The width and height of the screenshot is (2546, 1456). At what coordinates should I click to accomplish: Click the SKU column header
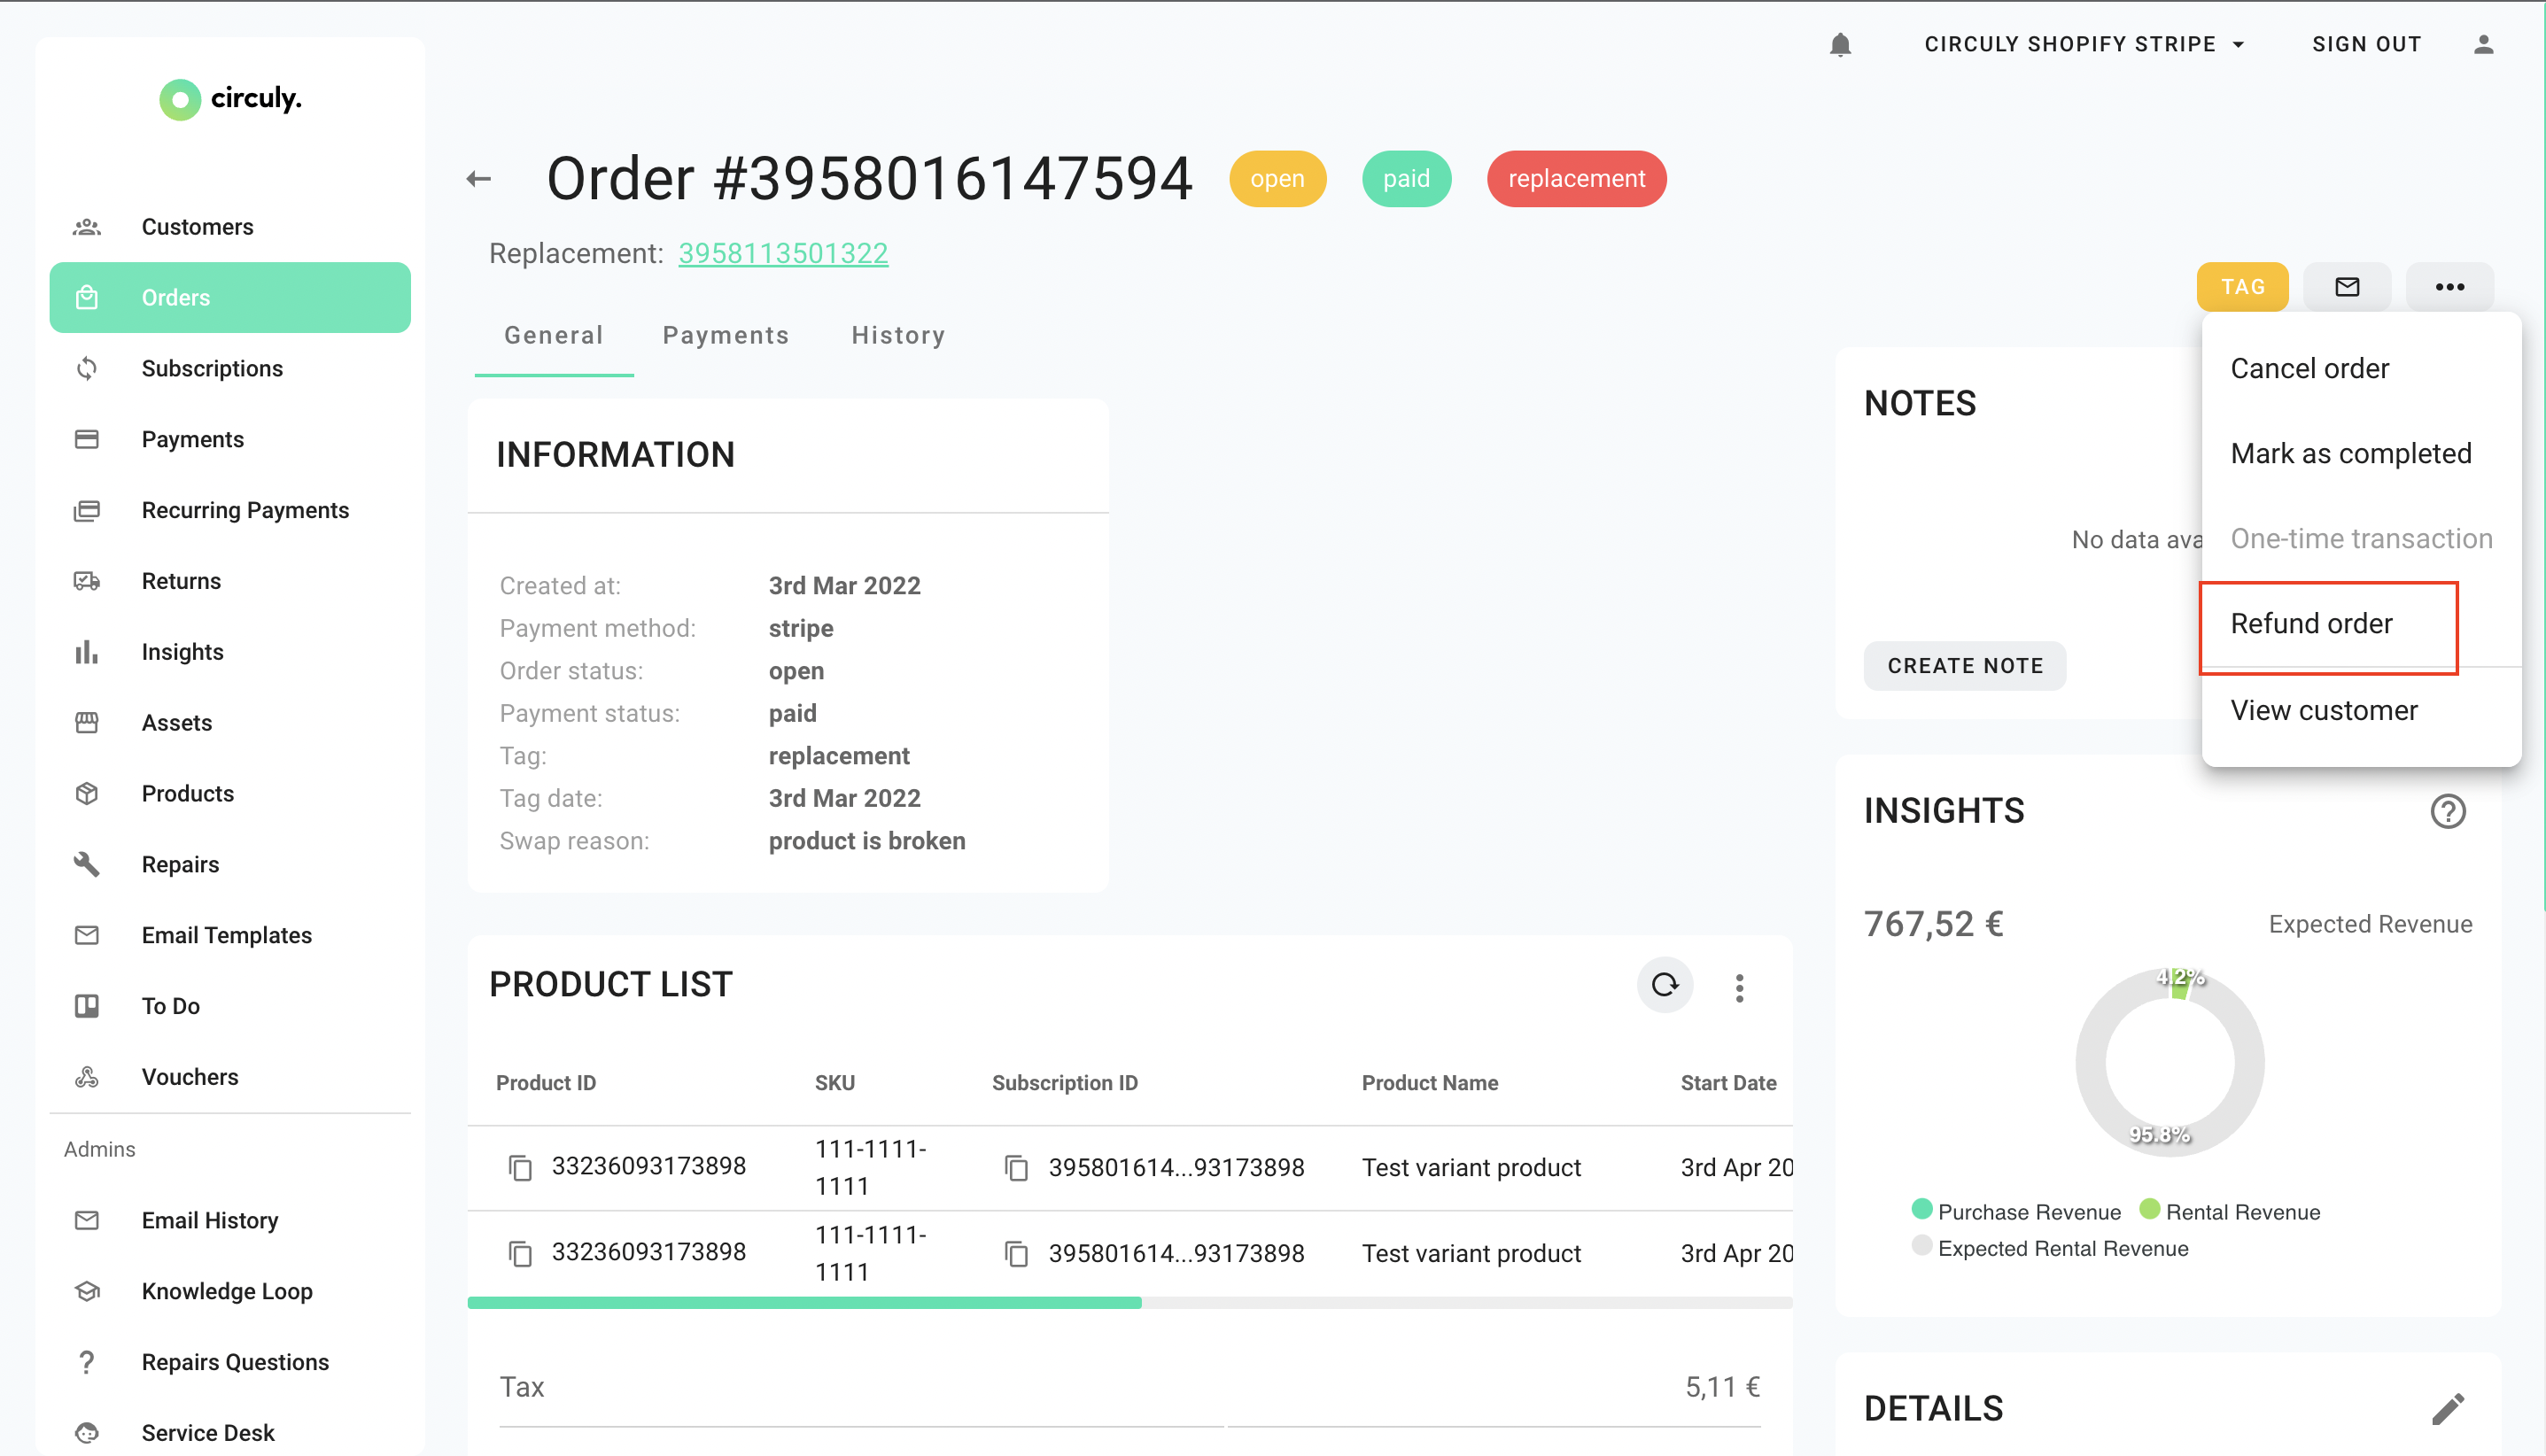coord(834,1083)
